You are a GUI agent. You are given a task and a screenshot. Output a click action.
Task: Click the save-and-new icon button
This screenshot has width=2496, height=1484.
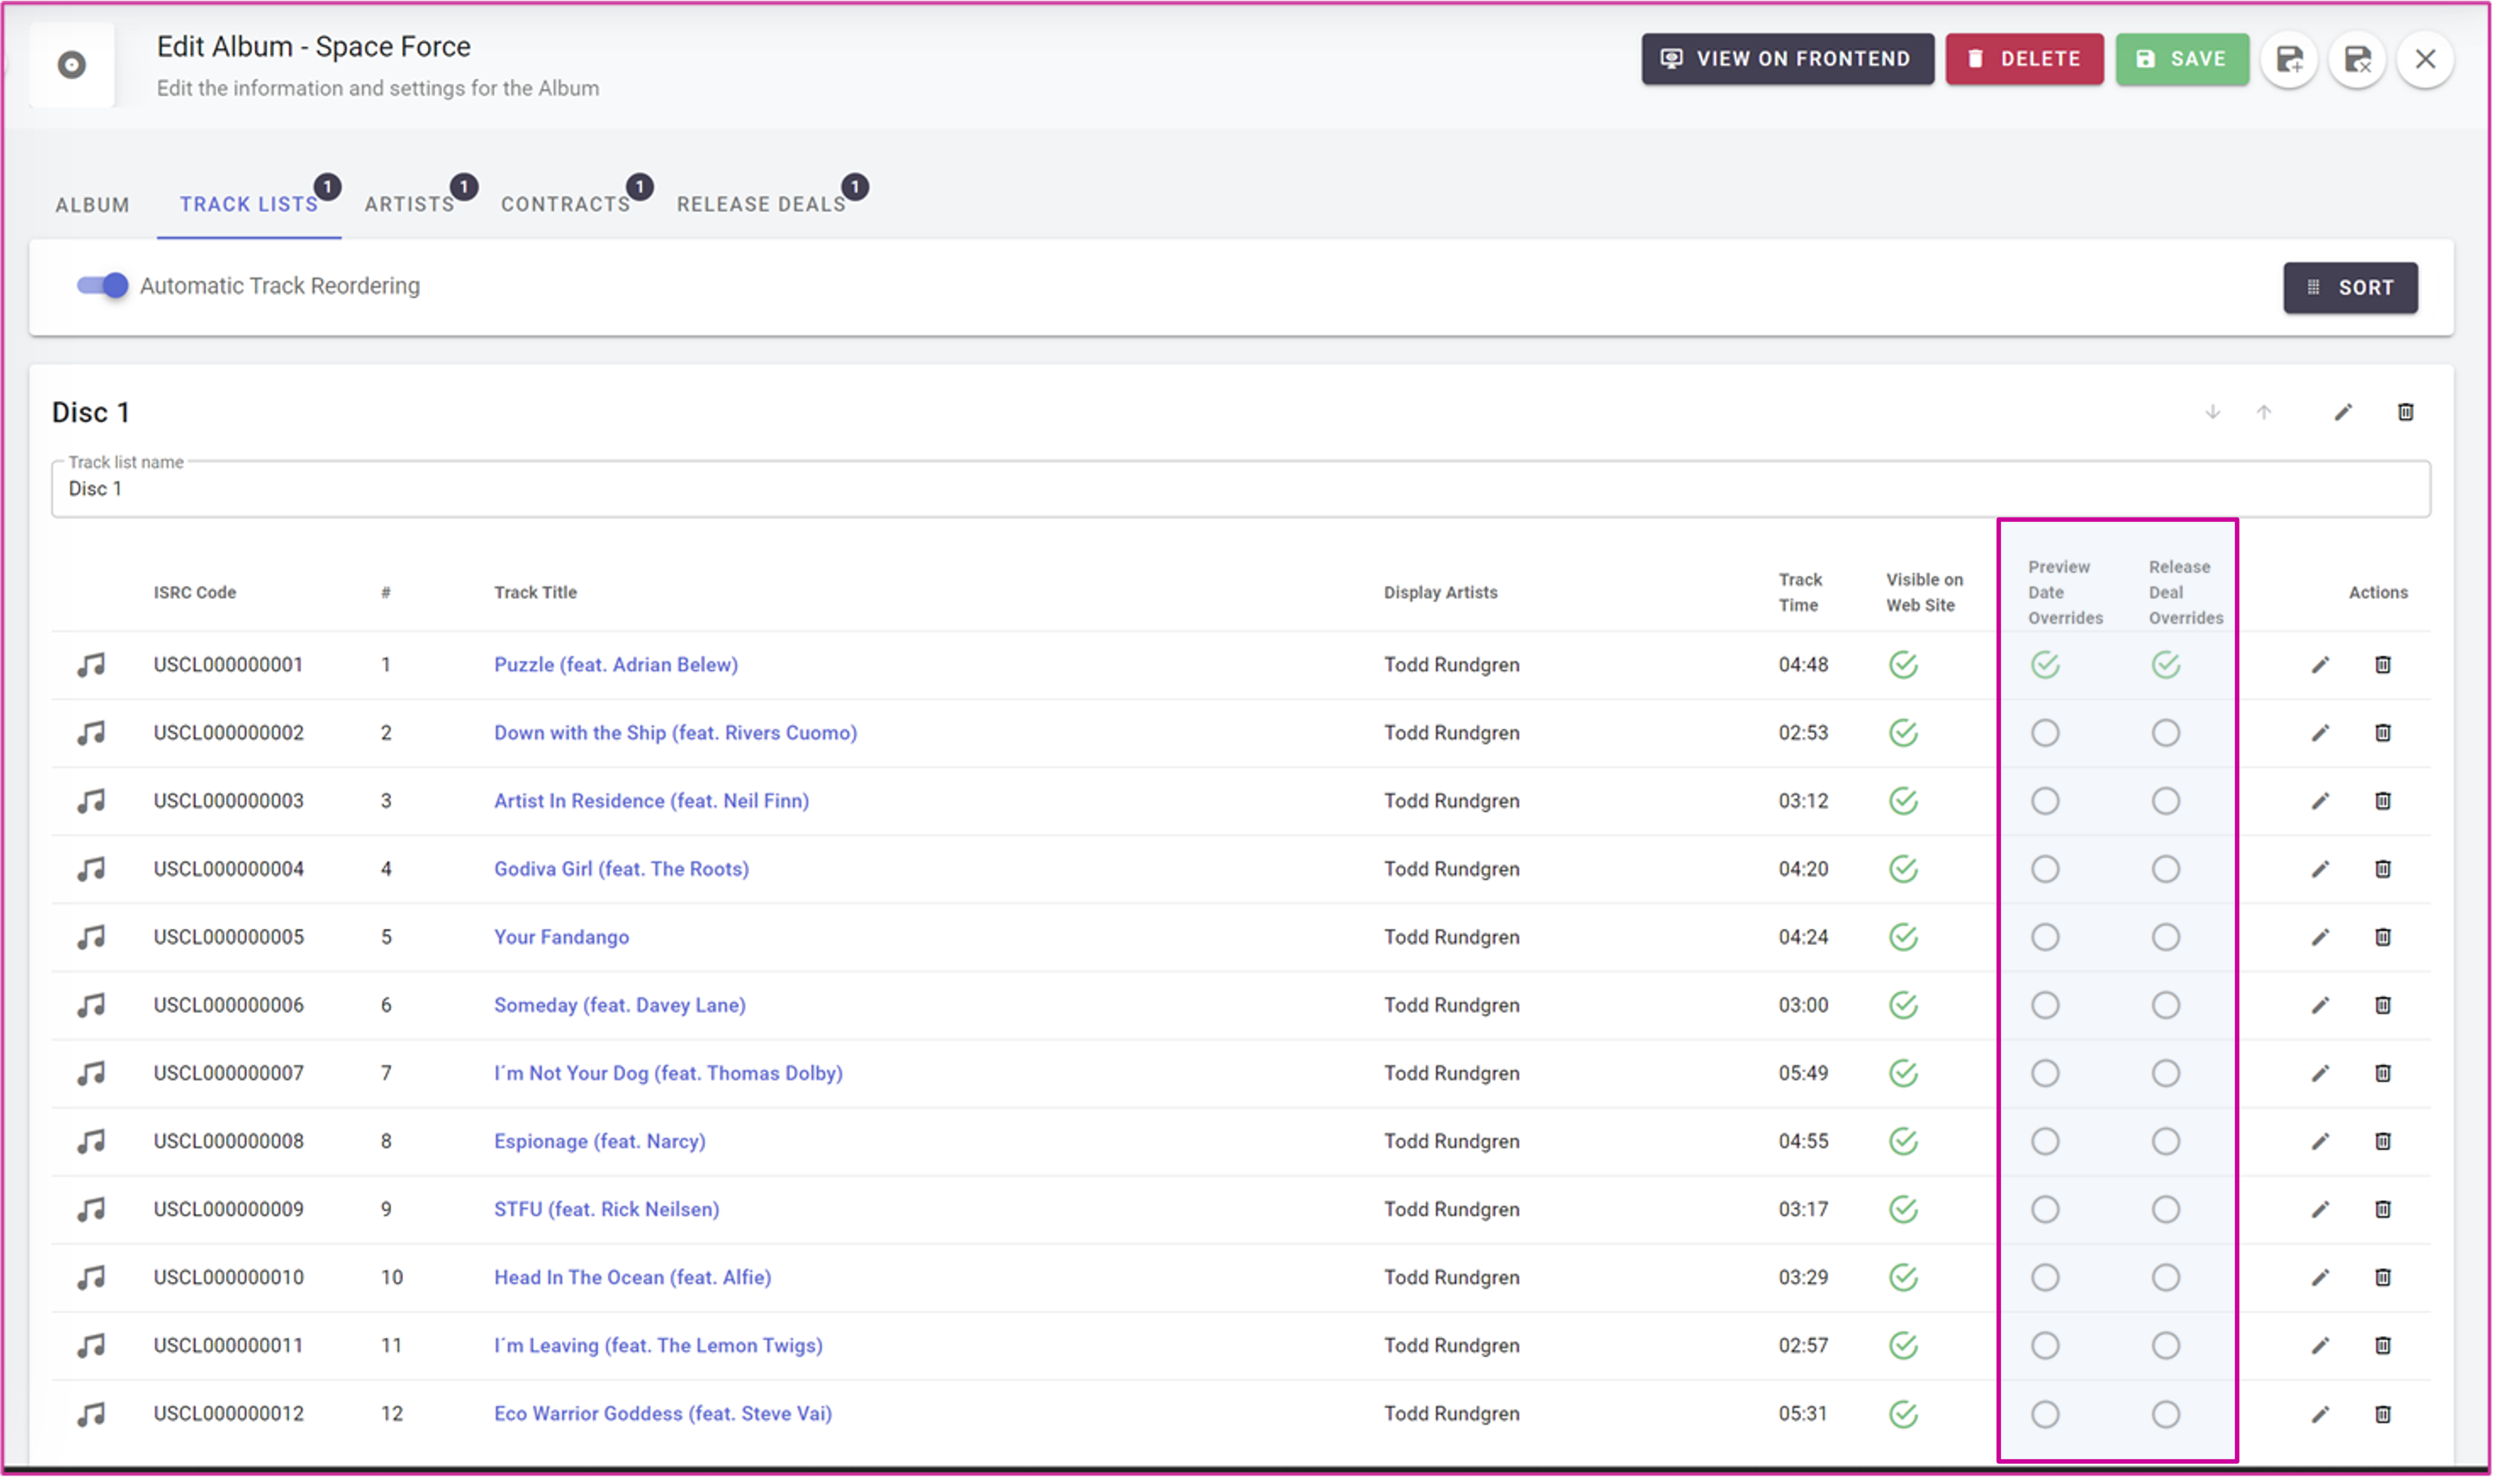tap(2289, 60)
